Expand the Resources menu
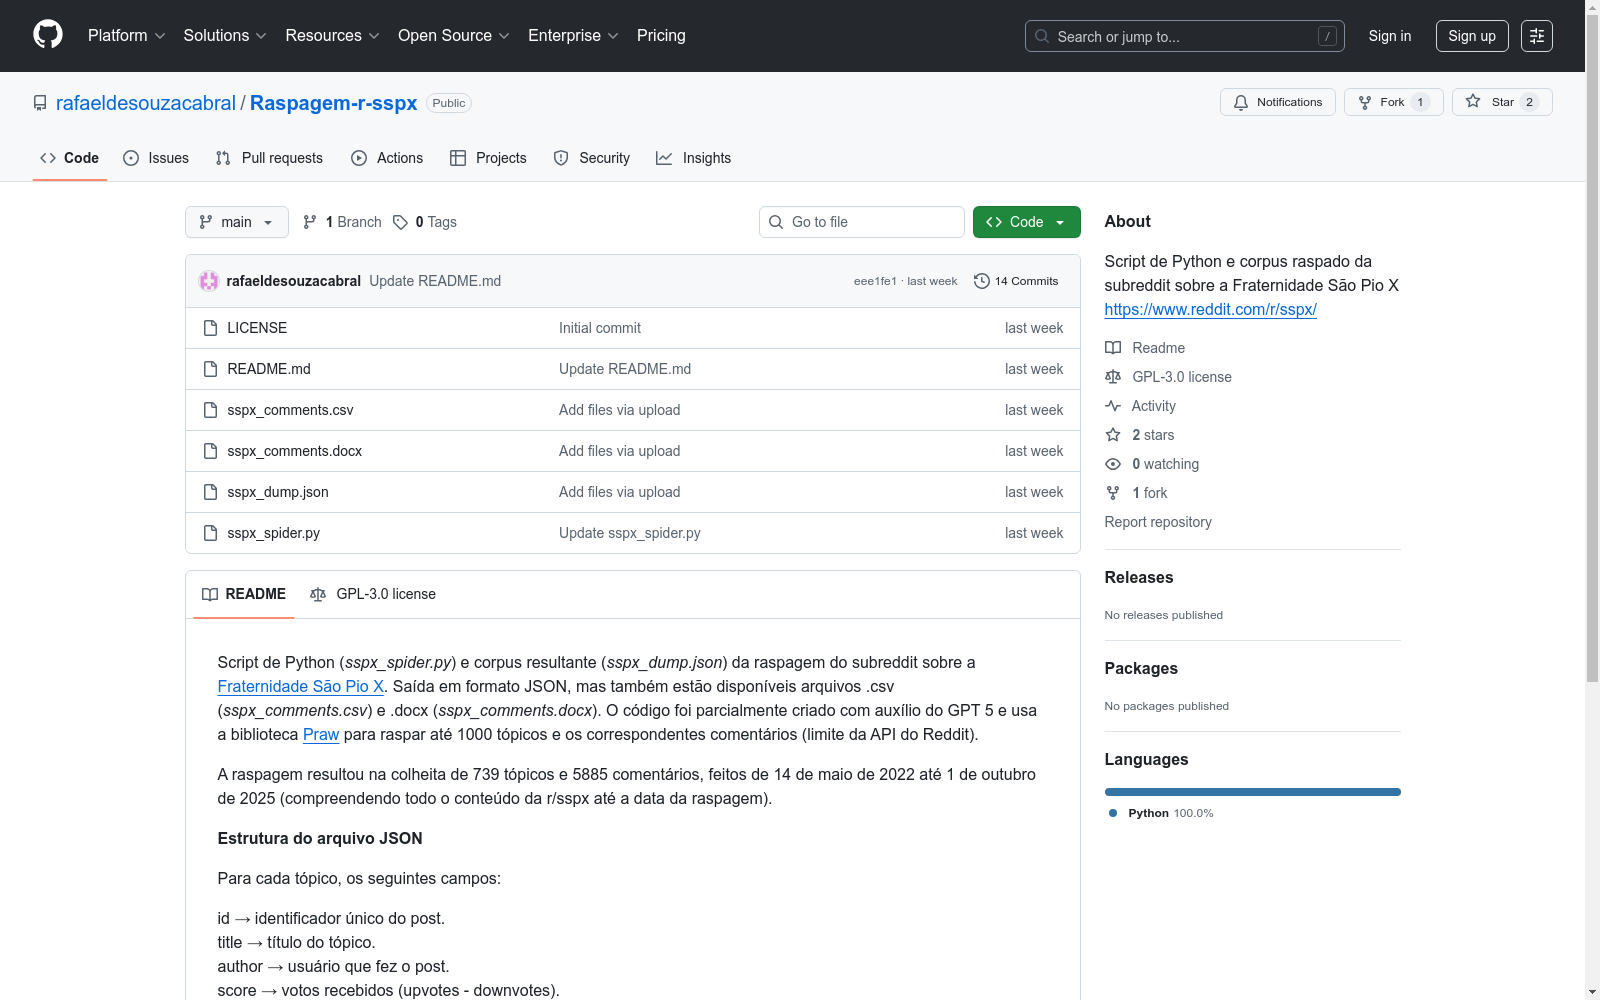 point(333,36)
